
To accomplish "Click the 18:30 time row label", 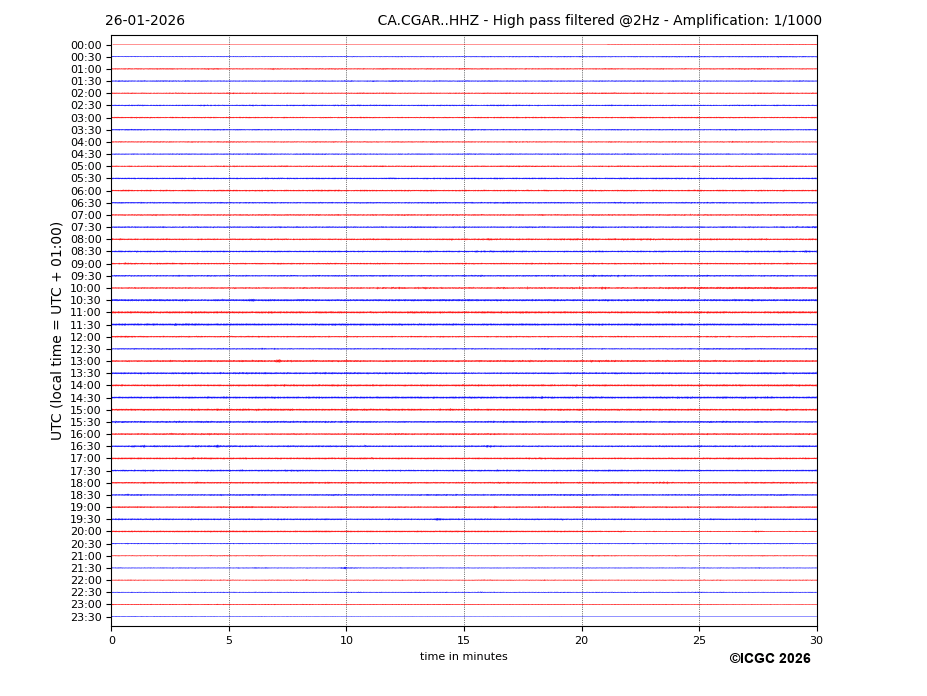I will (x=86, y=495).
